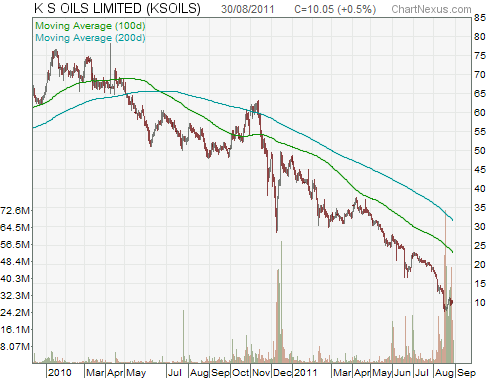This screenshot has height=378, width=498.
Task: Click the price axis label 65
Action: click(480, 94)
